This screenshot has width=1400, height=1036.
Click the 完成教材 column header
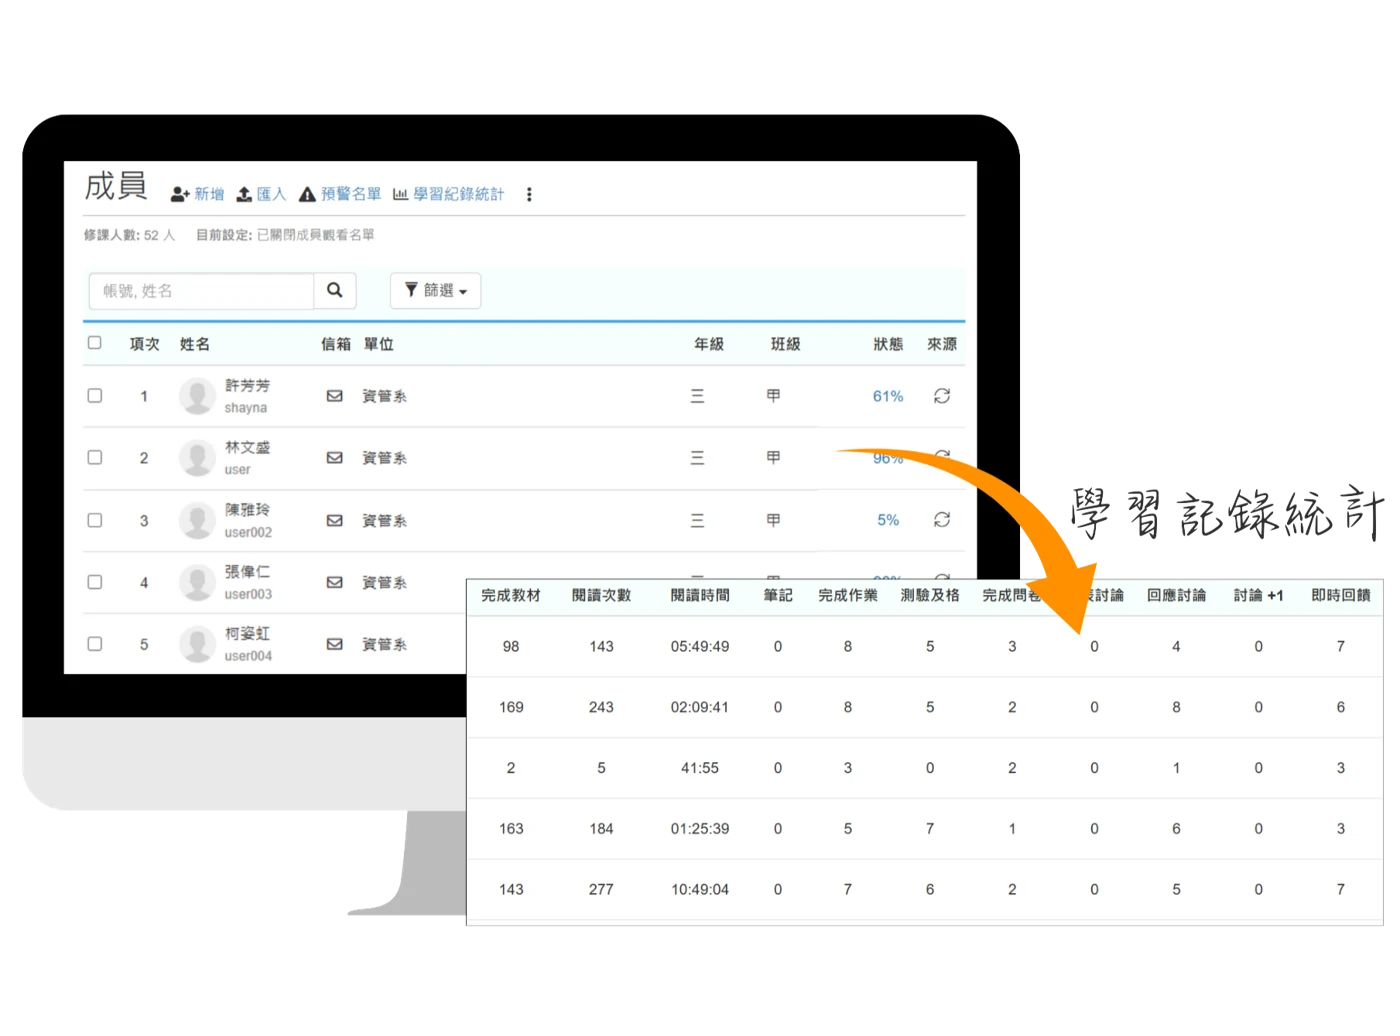point(511,595)
